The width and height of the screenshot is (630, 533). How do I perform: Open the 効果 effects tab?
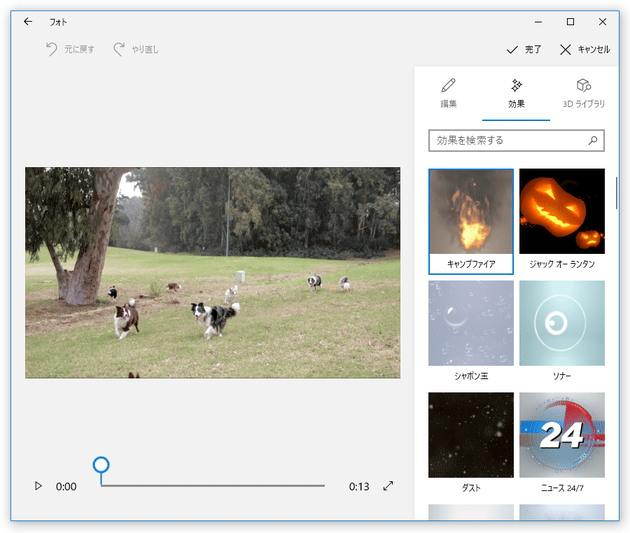[x=516, y=93]
